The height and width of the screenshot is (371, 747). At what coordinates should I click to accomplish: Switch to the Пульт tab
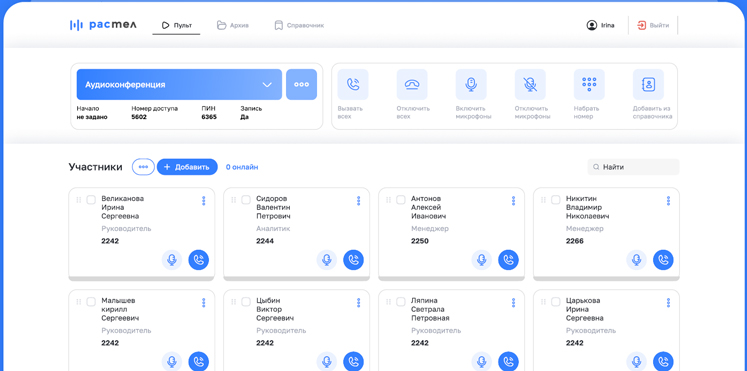tap(176, 25)
